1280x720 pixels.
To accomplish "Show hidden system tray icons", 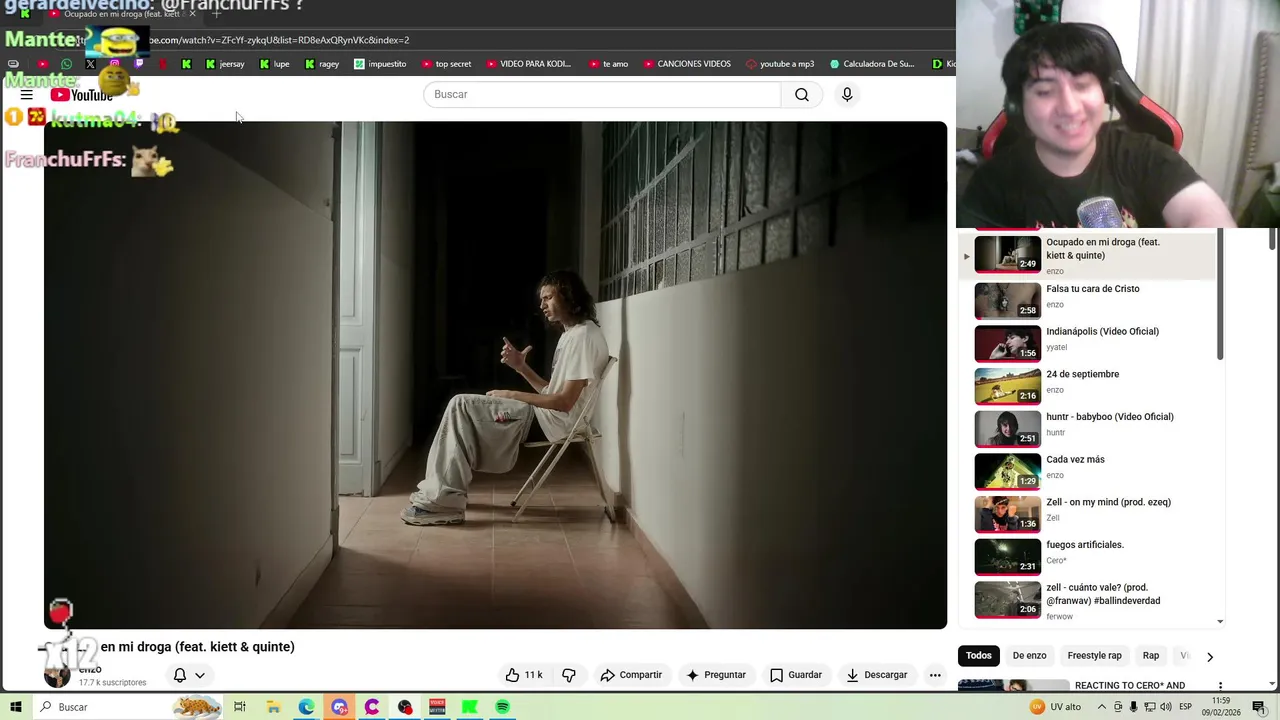I will 1102,707.
